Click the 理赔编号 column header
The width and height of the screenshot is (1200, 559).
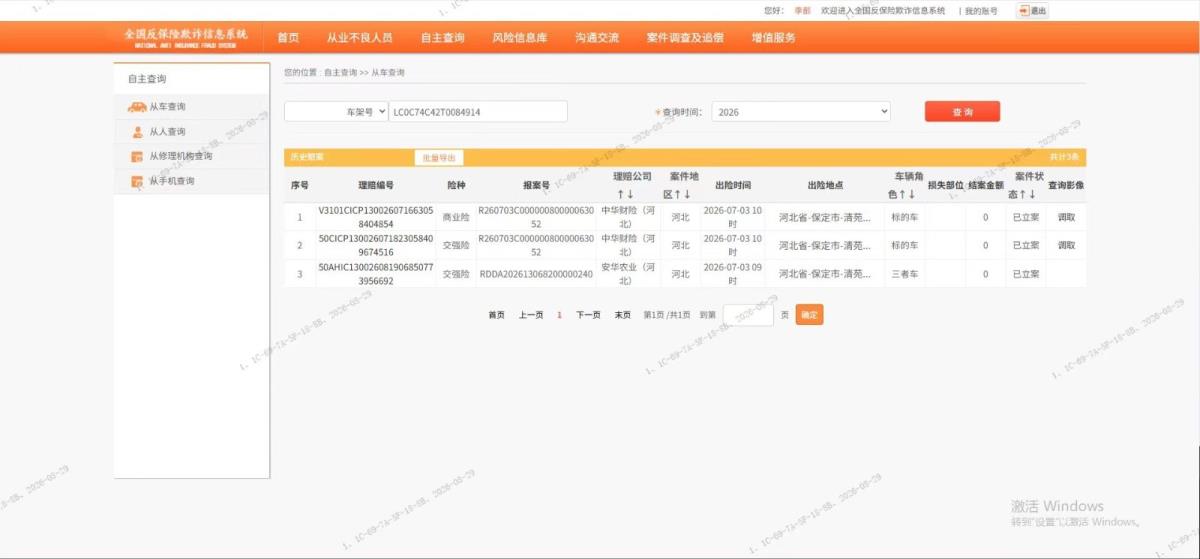tap(376, 186)
